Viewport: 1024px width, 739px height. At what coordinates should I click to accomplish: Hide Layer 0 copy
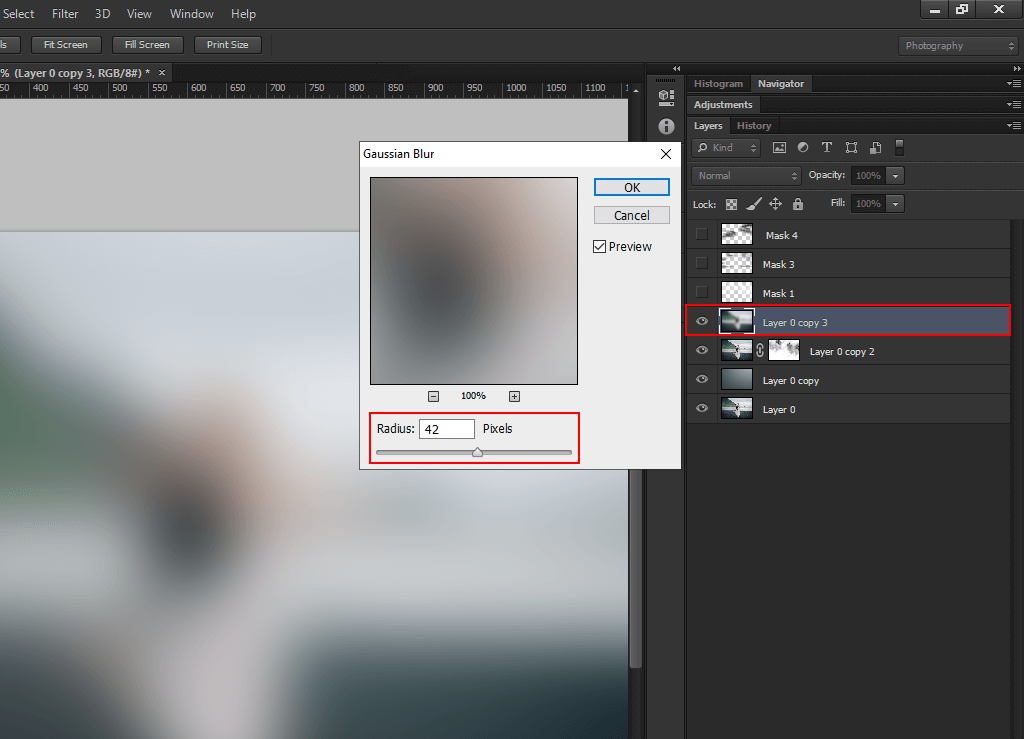[x=702, y=379]
